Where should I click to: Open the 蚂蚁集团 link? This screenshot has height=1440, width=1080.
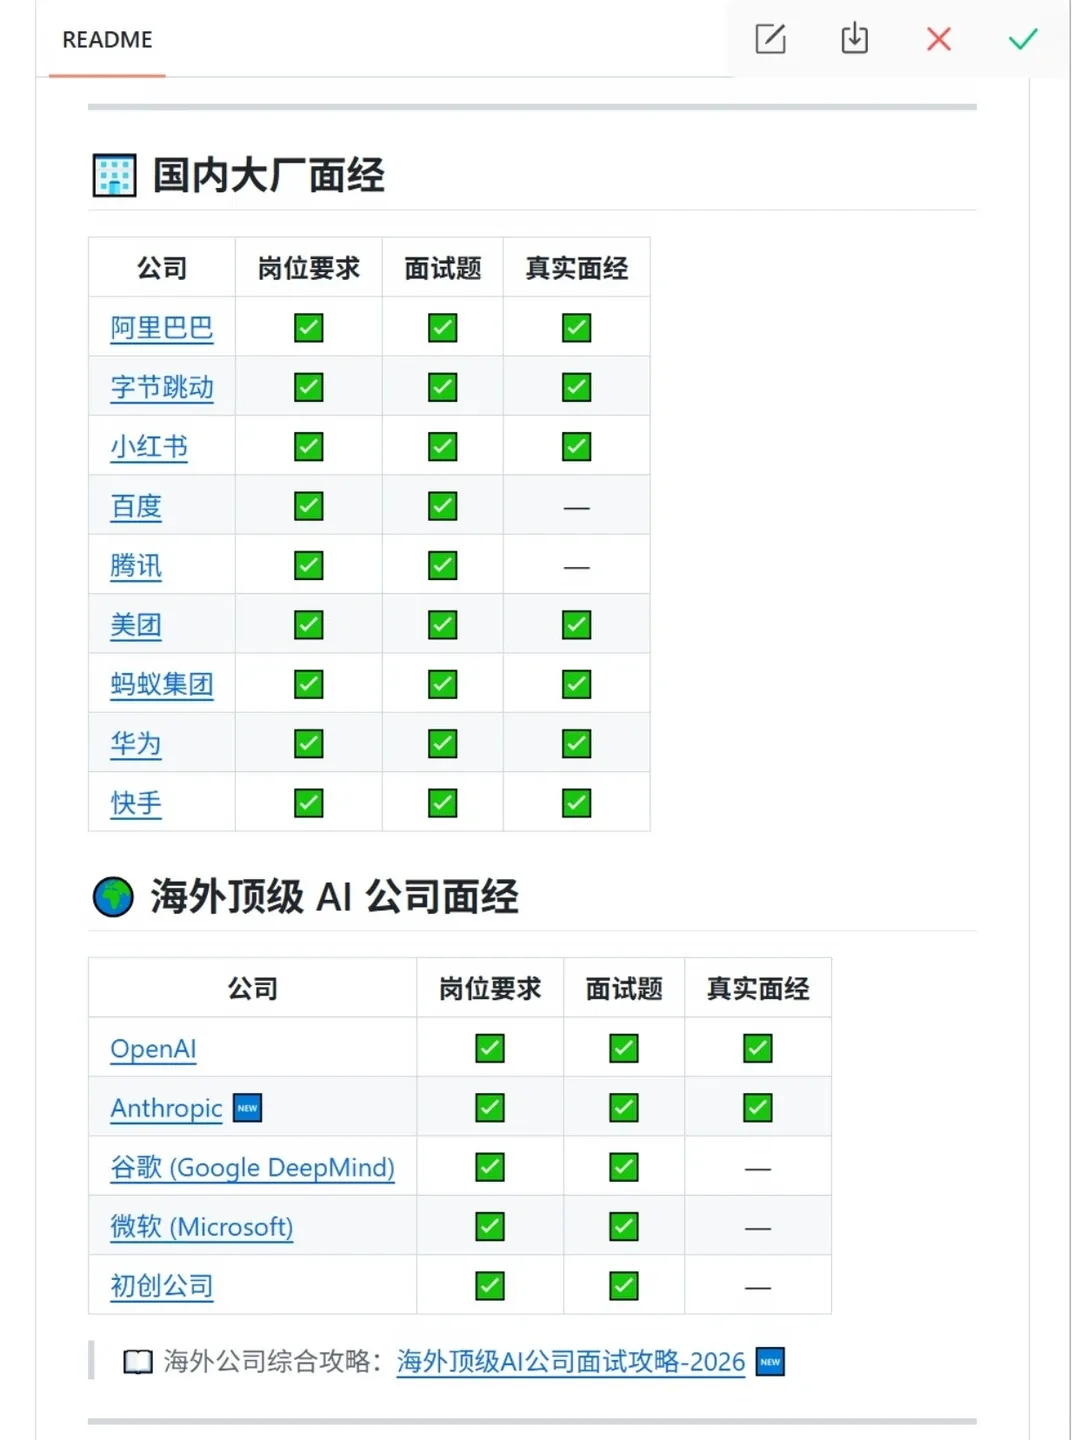point(162,684)
